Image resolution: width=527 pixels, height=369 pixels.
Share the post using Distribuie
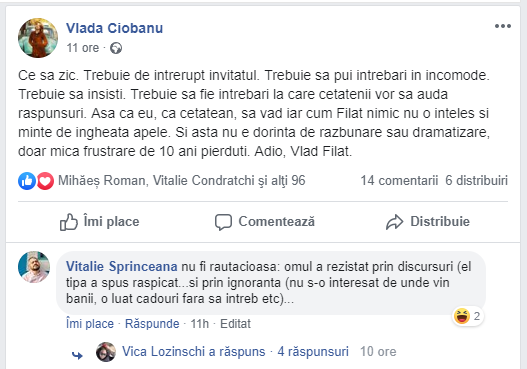428,222
